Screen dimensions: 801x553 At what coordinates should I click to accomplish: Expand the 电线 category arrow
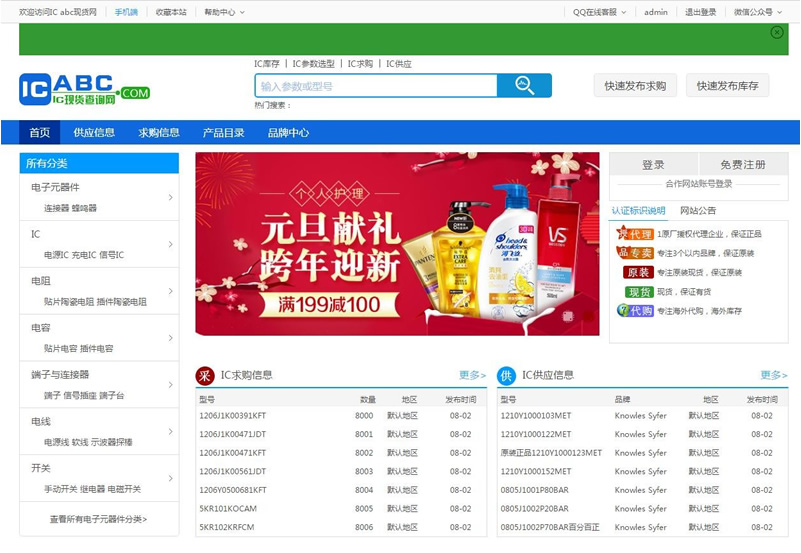[171, 431]
